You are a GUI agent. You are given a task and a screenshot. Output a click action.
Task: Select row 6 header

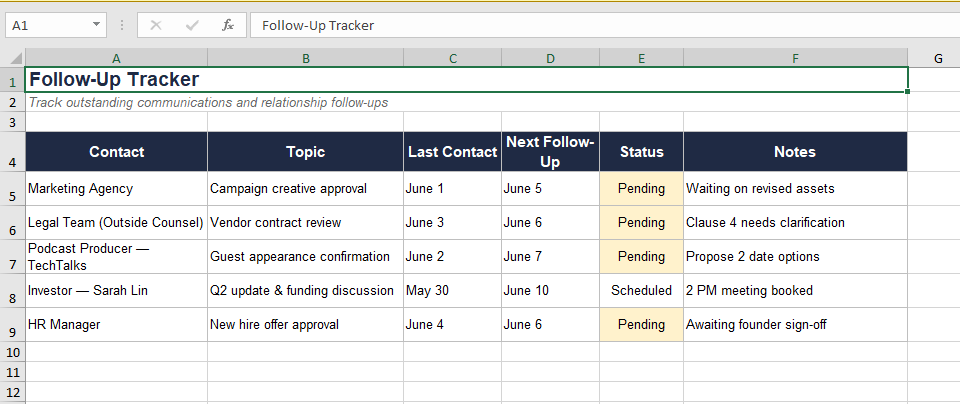tap(13, 223)
